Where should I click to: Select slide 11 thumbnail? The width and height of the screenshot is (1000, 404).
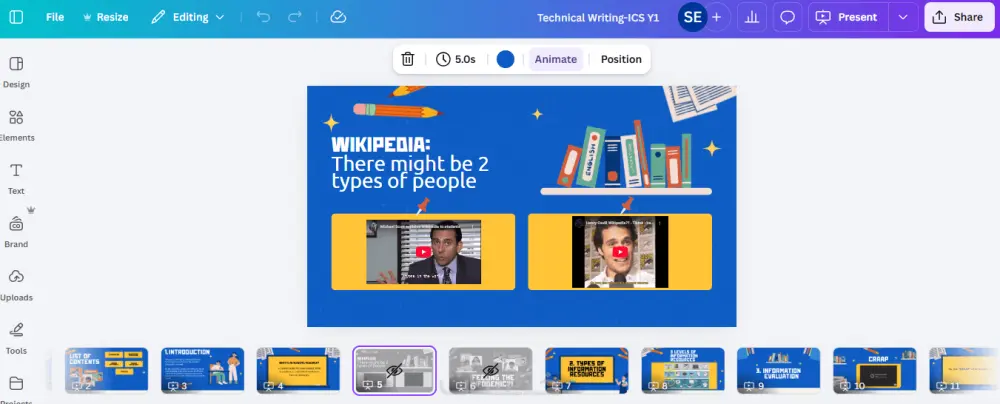tap(964, 370)
